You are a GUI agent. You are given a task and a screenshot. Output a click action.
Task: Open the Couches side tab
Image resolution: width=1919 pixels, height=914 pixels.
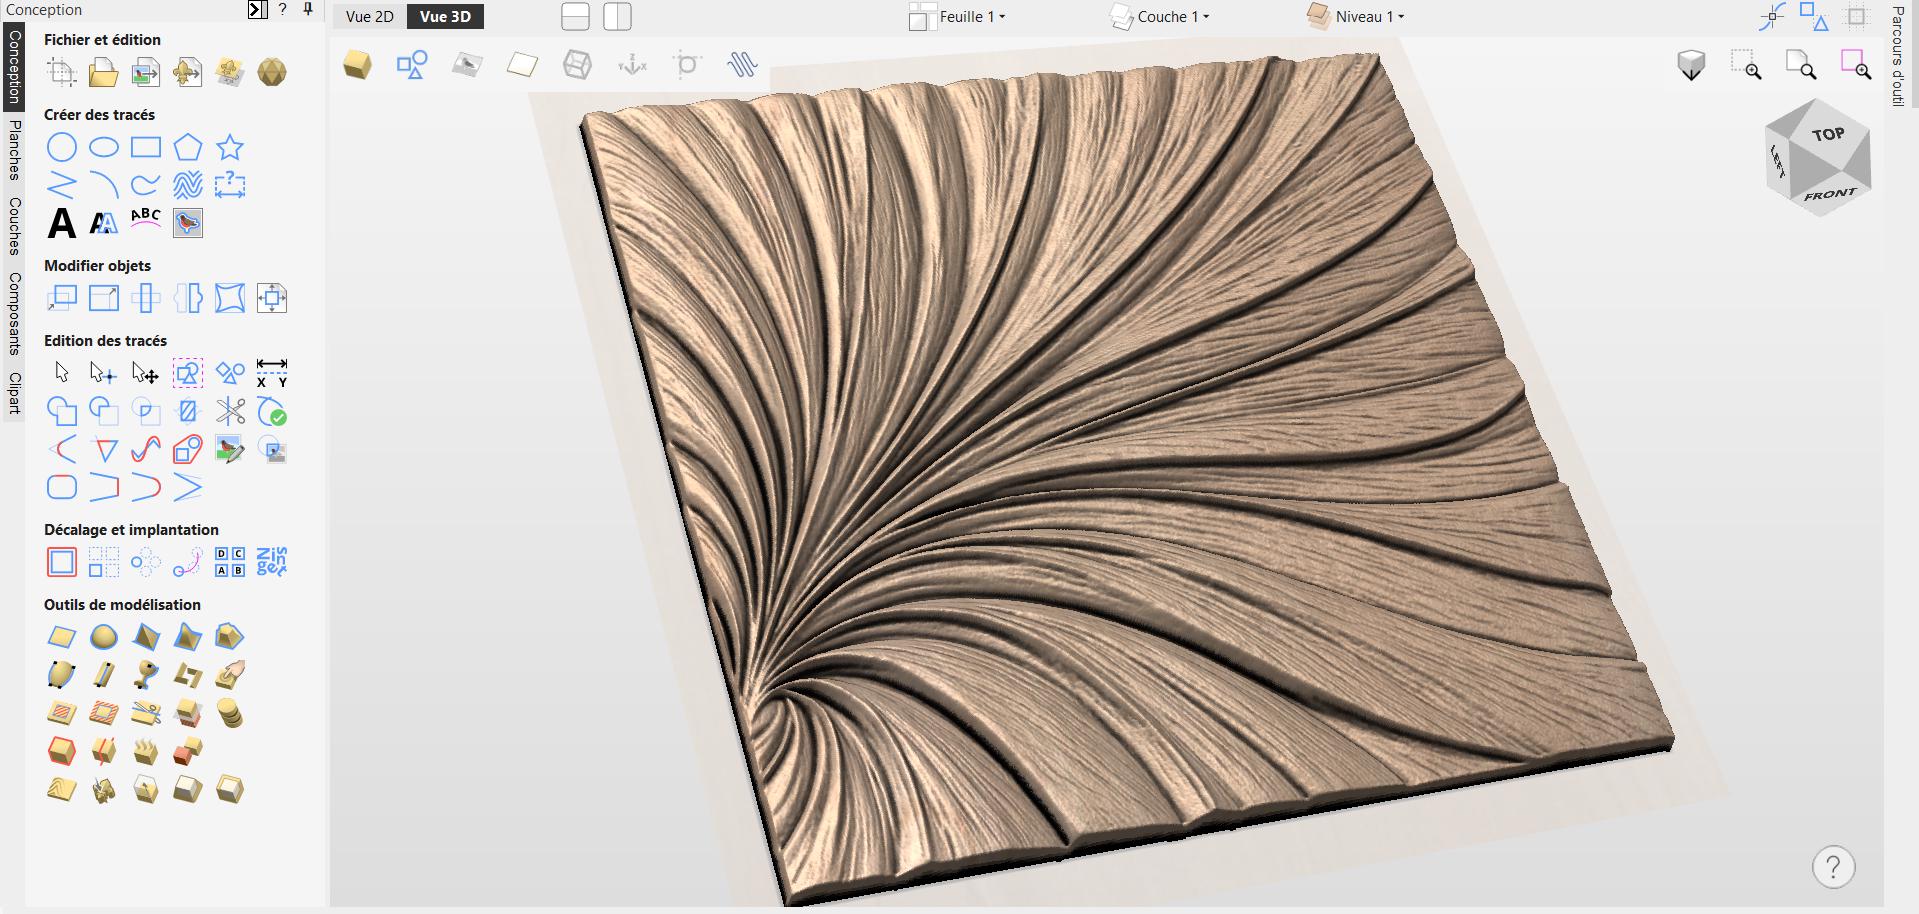point(14,226)
